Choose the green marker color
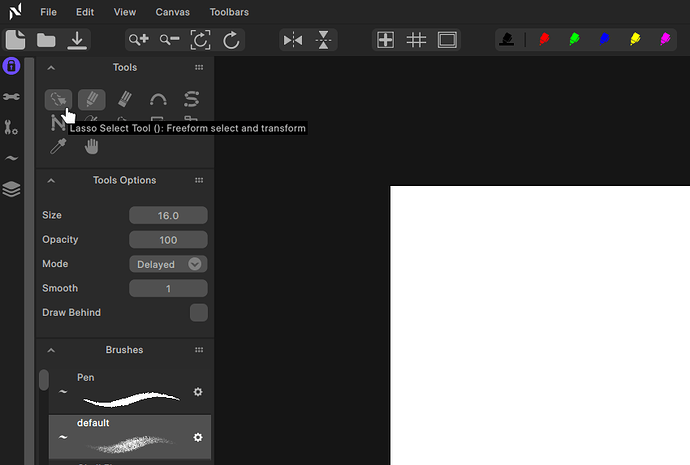Image resolution: width=690 pixels, height=465 pixels. click(x=574, y=40)
